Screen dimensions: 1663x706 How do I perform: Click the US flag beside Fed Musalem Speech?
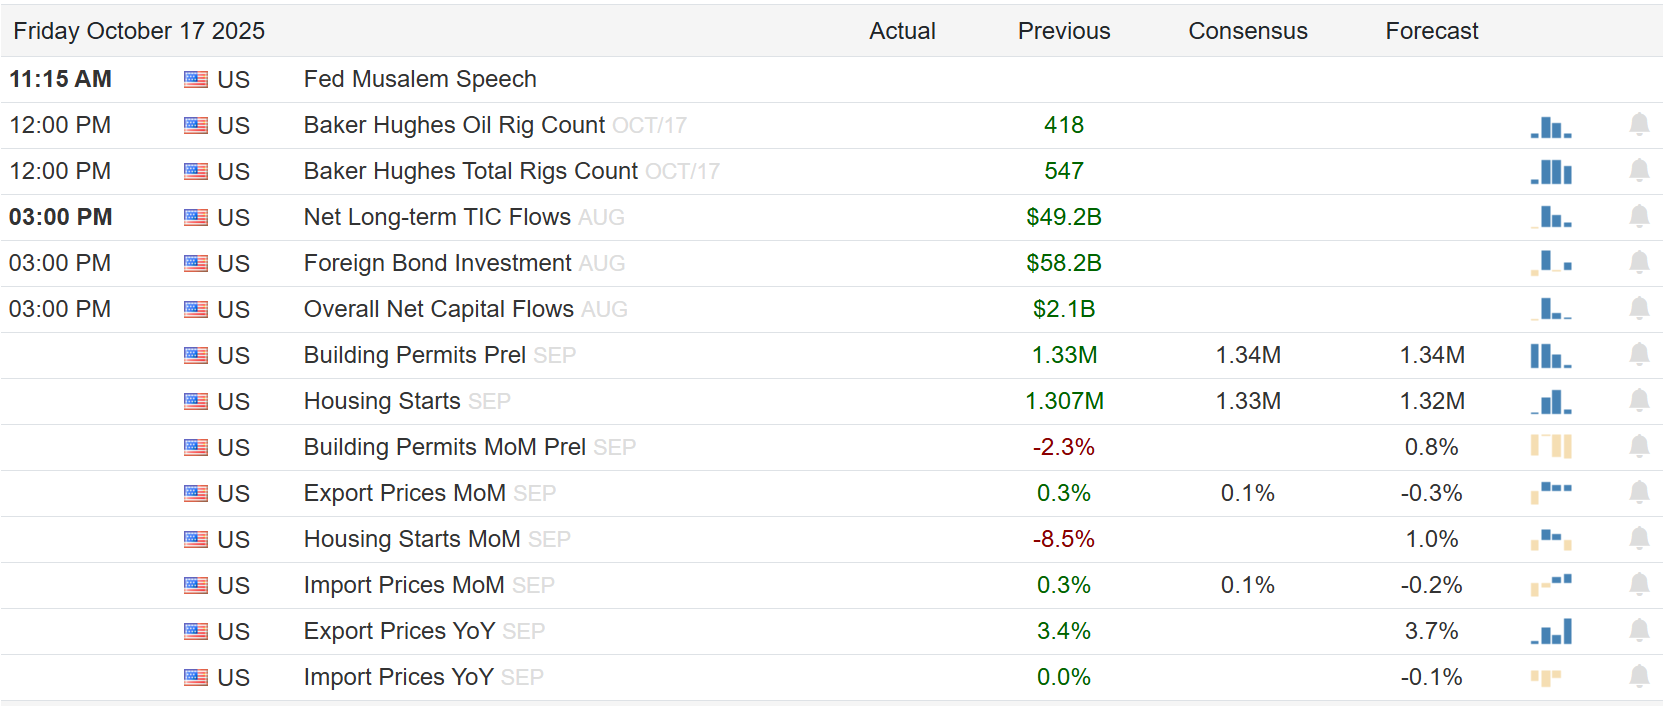click(x=196, y=80)
